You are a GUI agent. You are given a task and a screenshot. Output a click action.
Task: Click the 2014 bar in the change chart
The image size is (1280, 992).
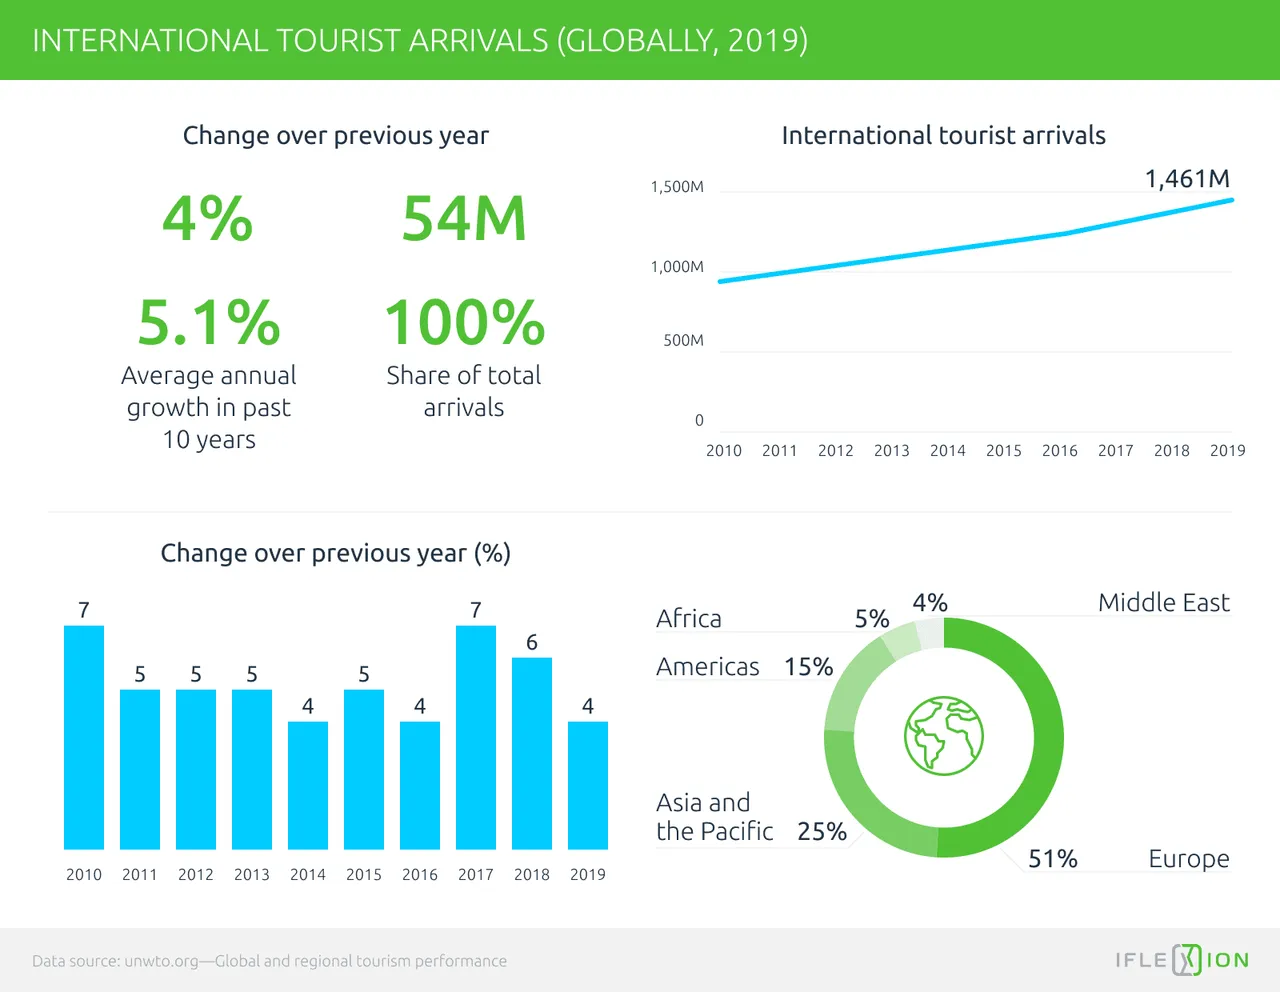point(308,785)
